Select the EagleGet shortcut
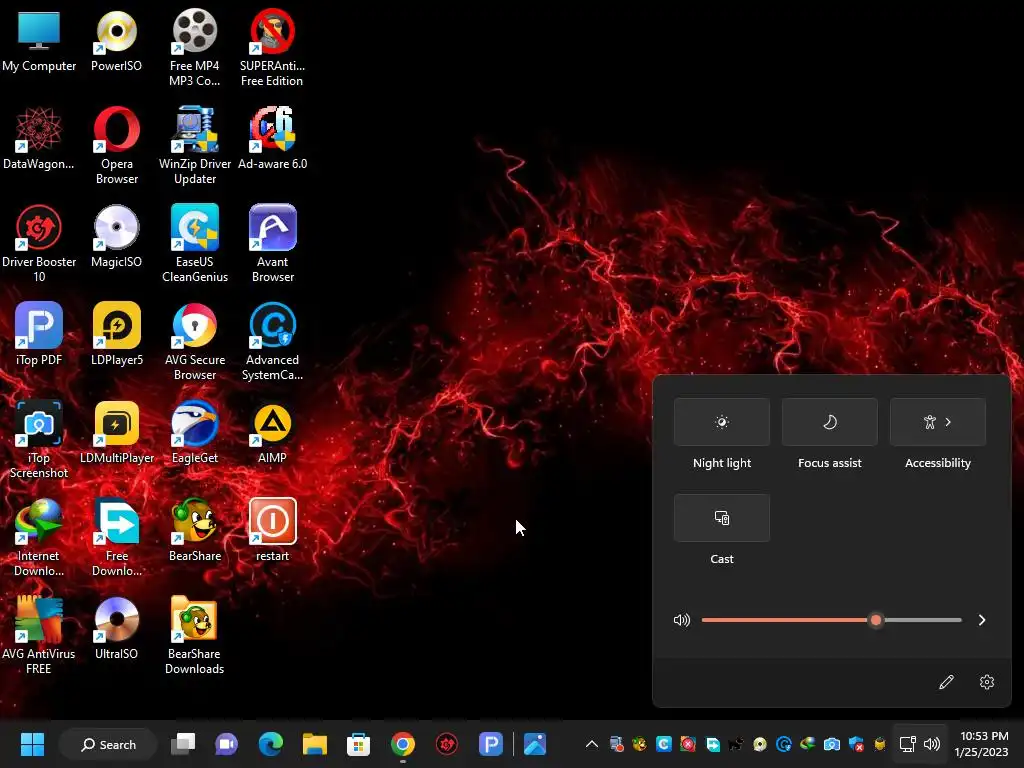 [195, 432]
